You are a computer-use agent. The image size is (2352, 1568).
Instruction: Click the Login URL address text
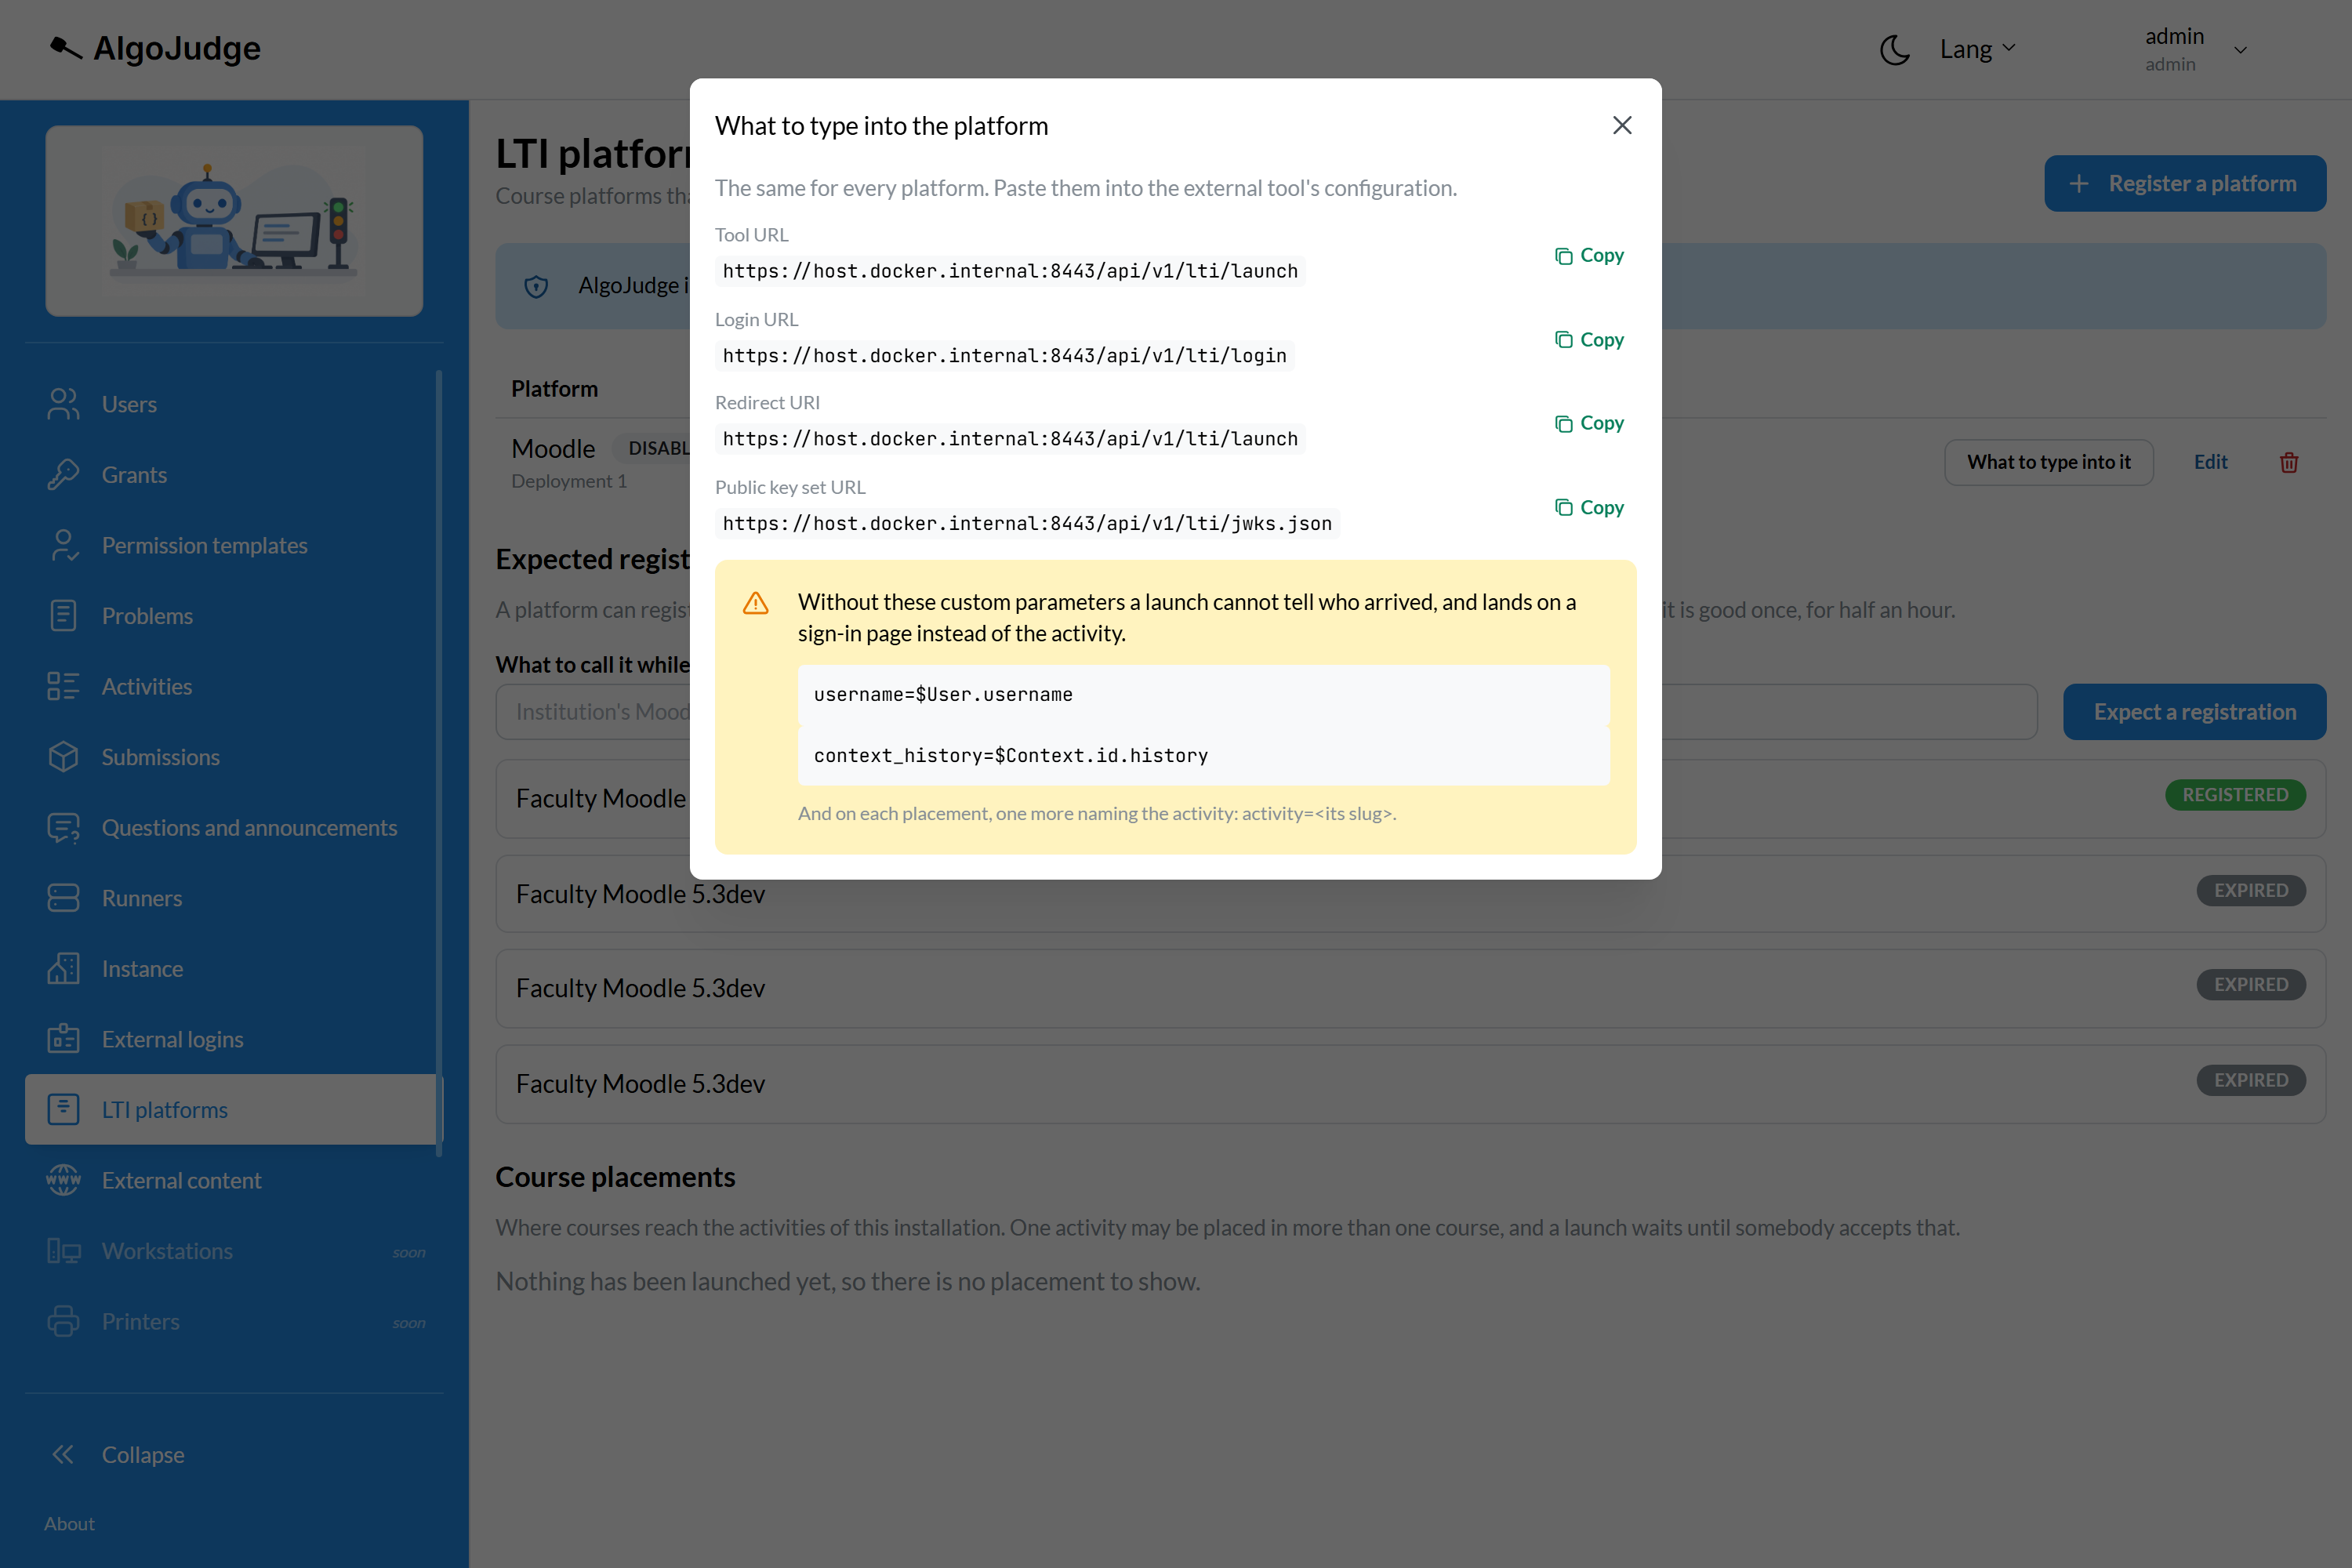(1004, 356)
